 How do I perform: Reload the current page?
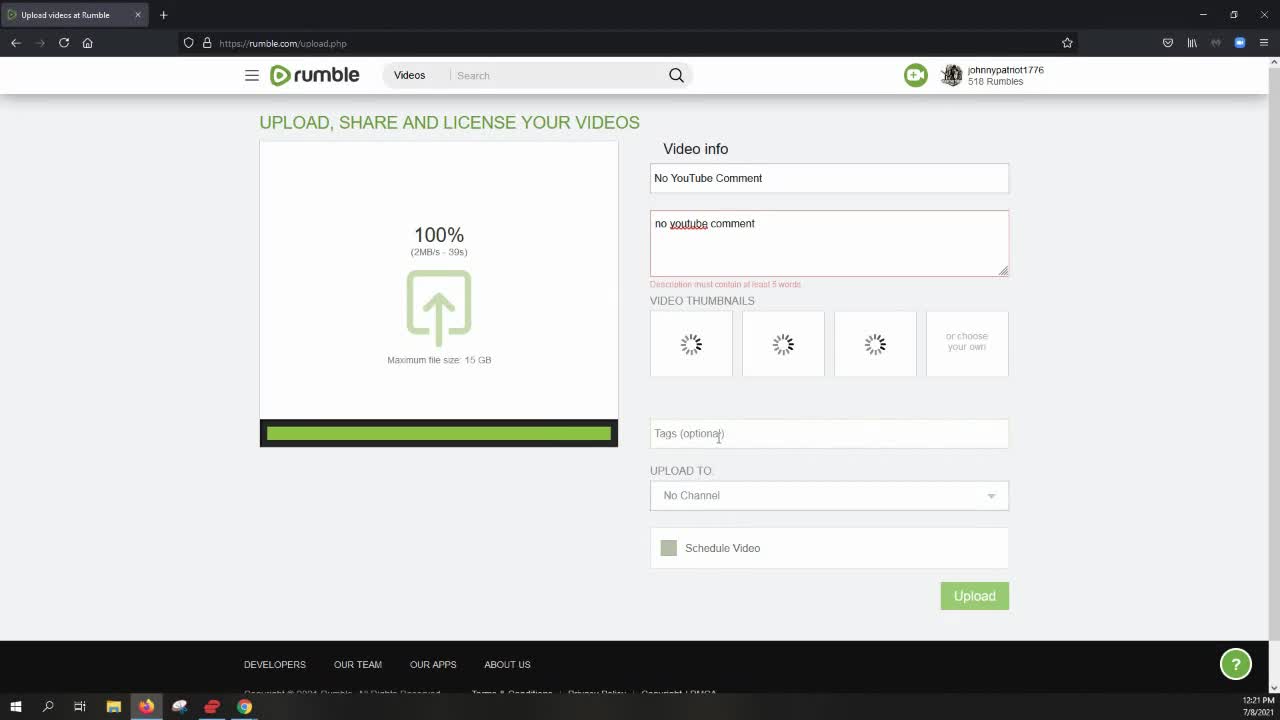[64, 43]
